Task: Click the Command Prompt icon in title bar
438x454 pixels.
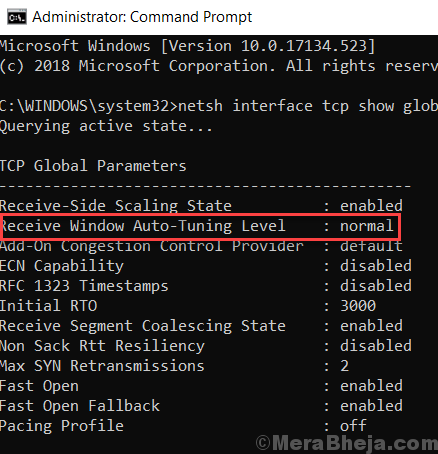Action: tap(17, 17)
